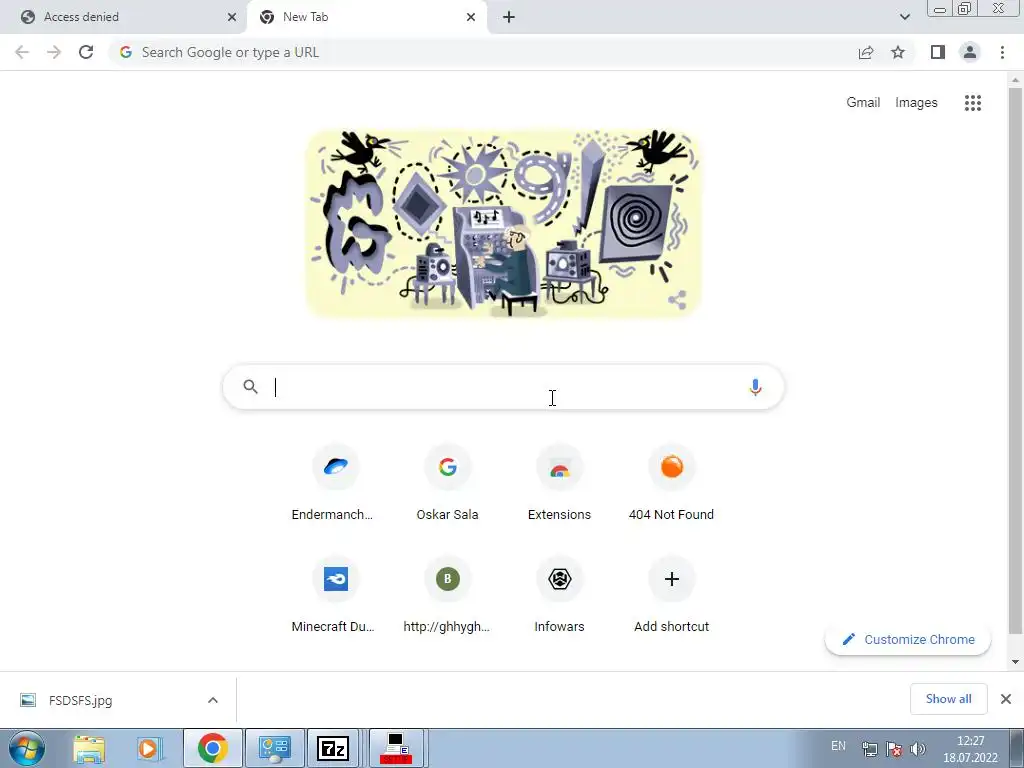Select the New Tab tab

coord(366,17)
